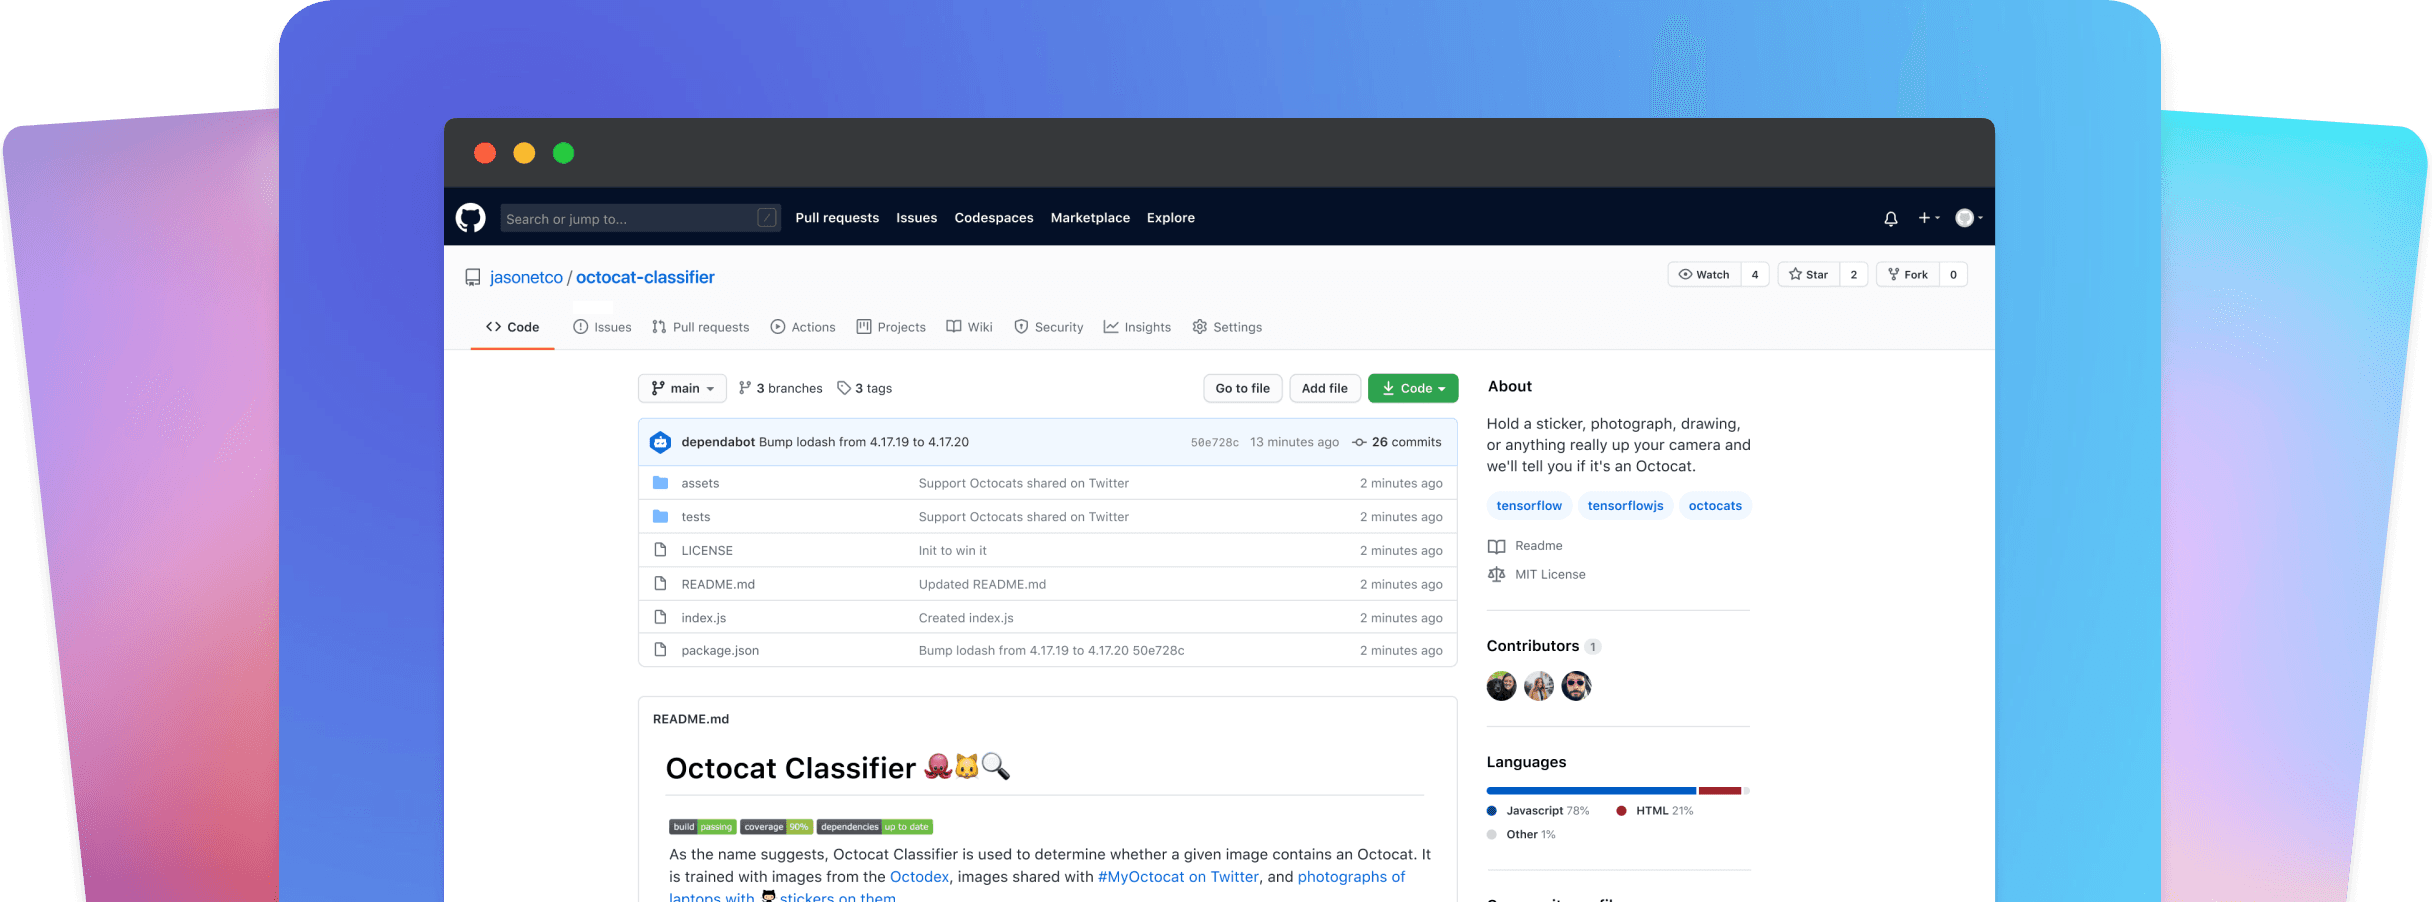Click the tensorflow topic tag
Image resolution: width=2432 pixels, height=902 pixels.
(x=1528, y=506)
